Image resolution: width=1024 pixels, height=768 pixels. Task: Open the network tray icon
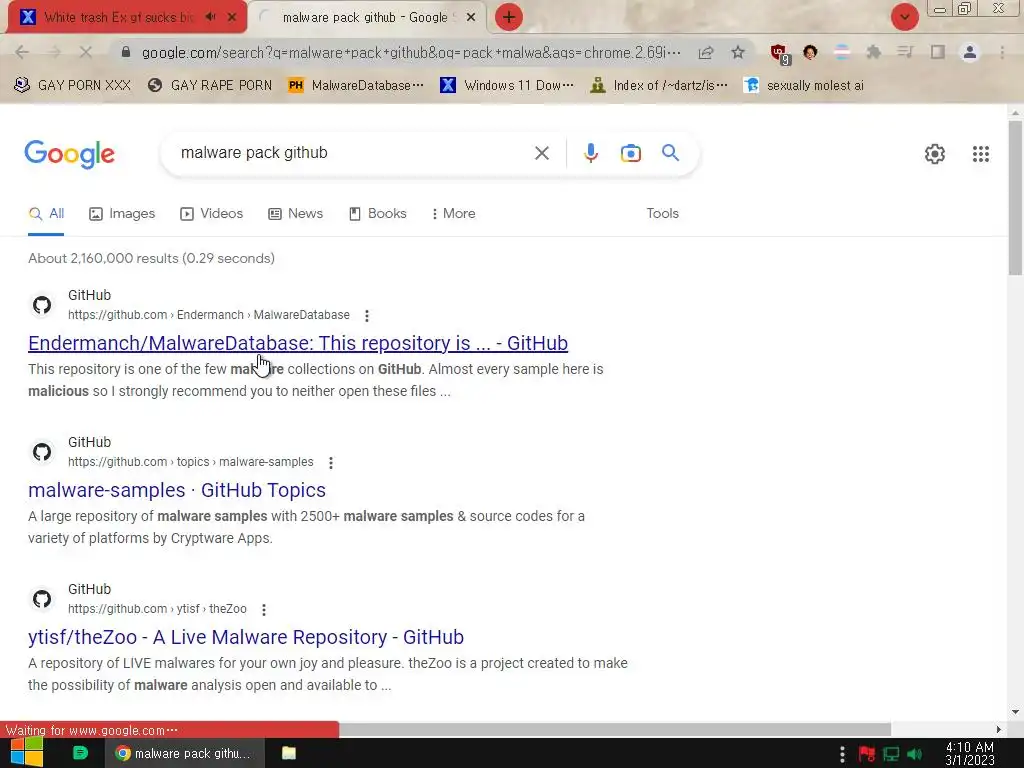point(891,754)
